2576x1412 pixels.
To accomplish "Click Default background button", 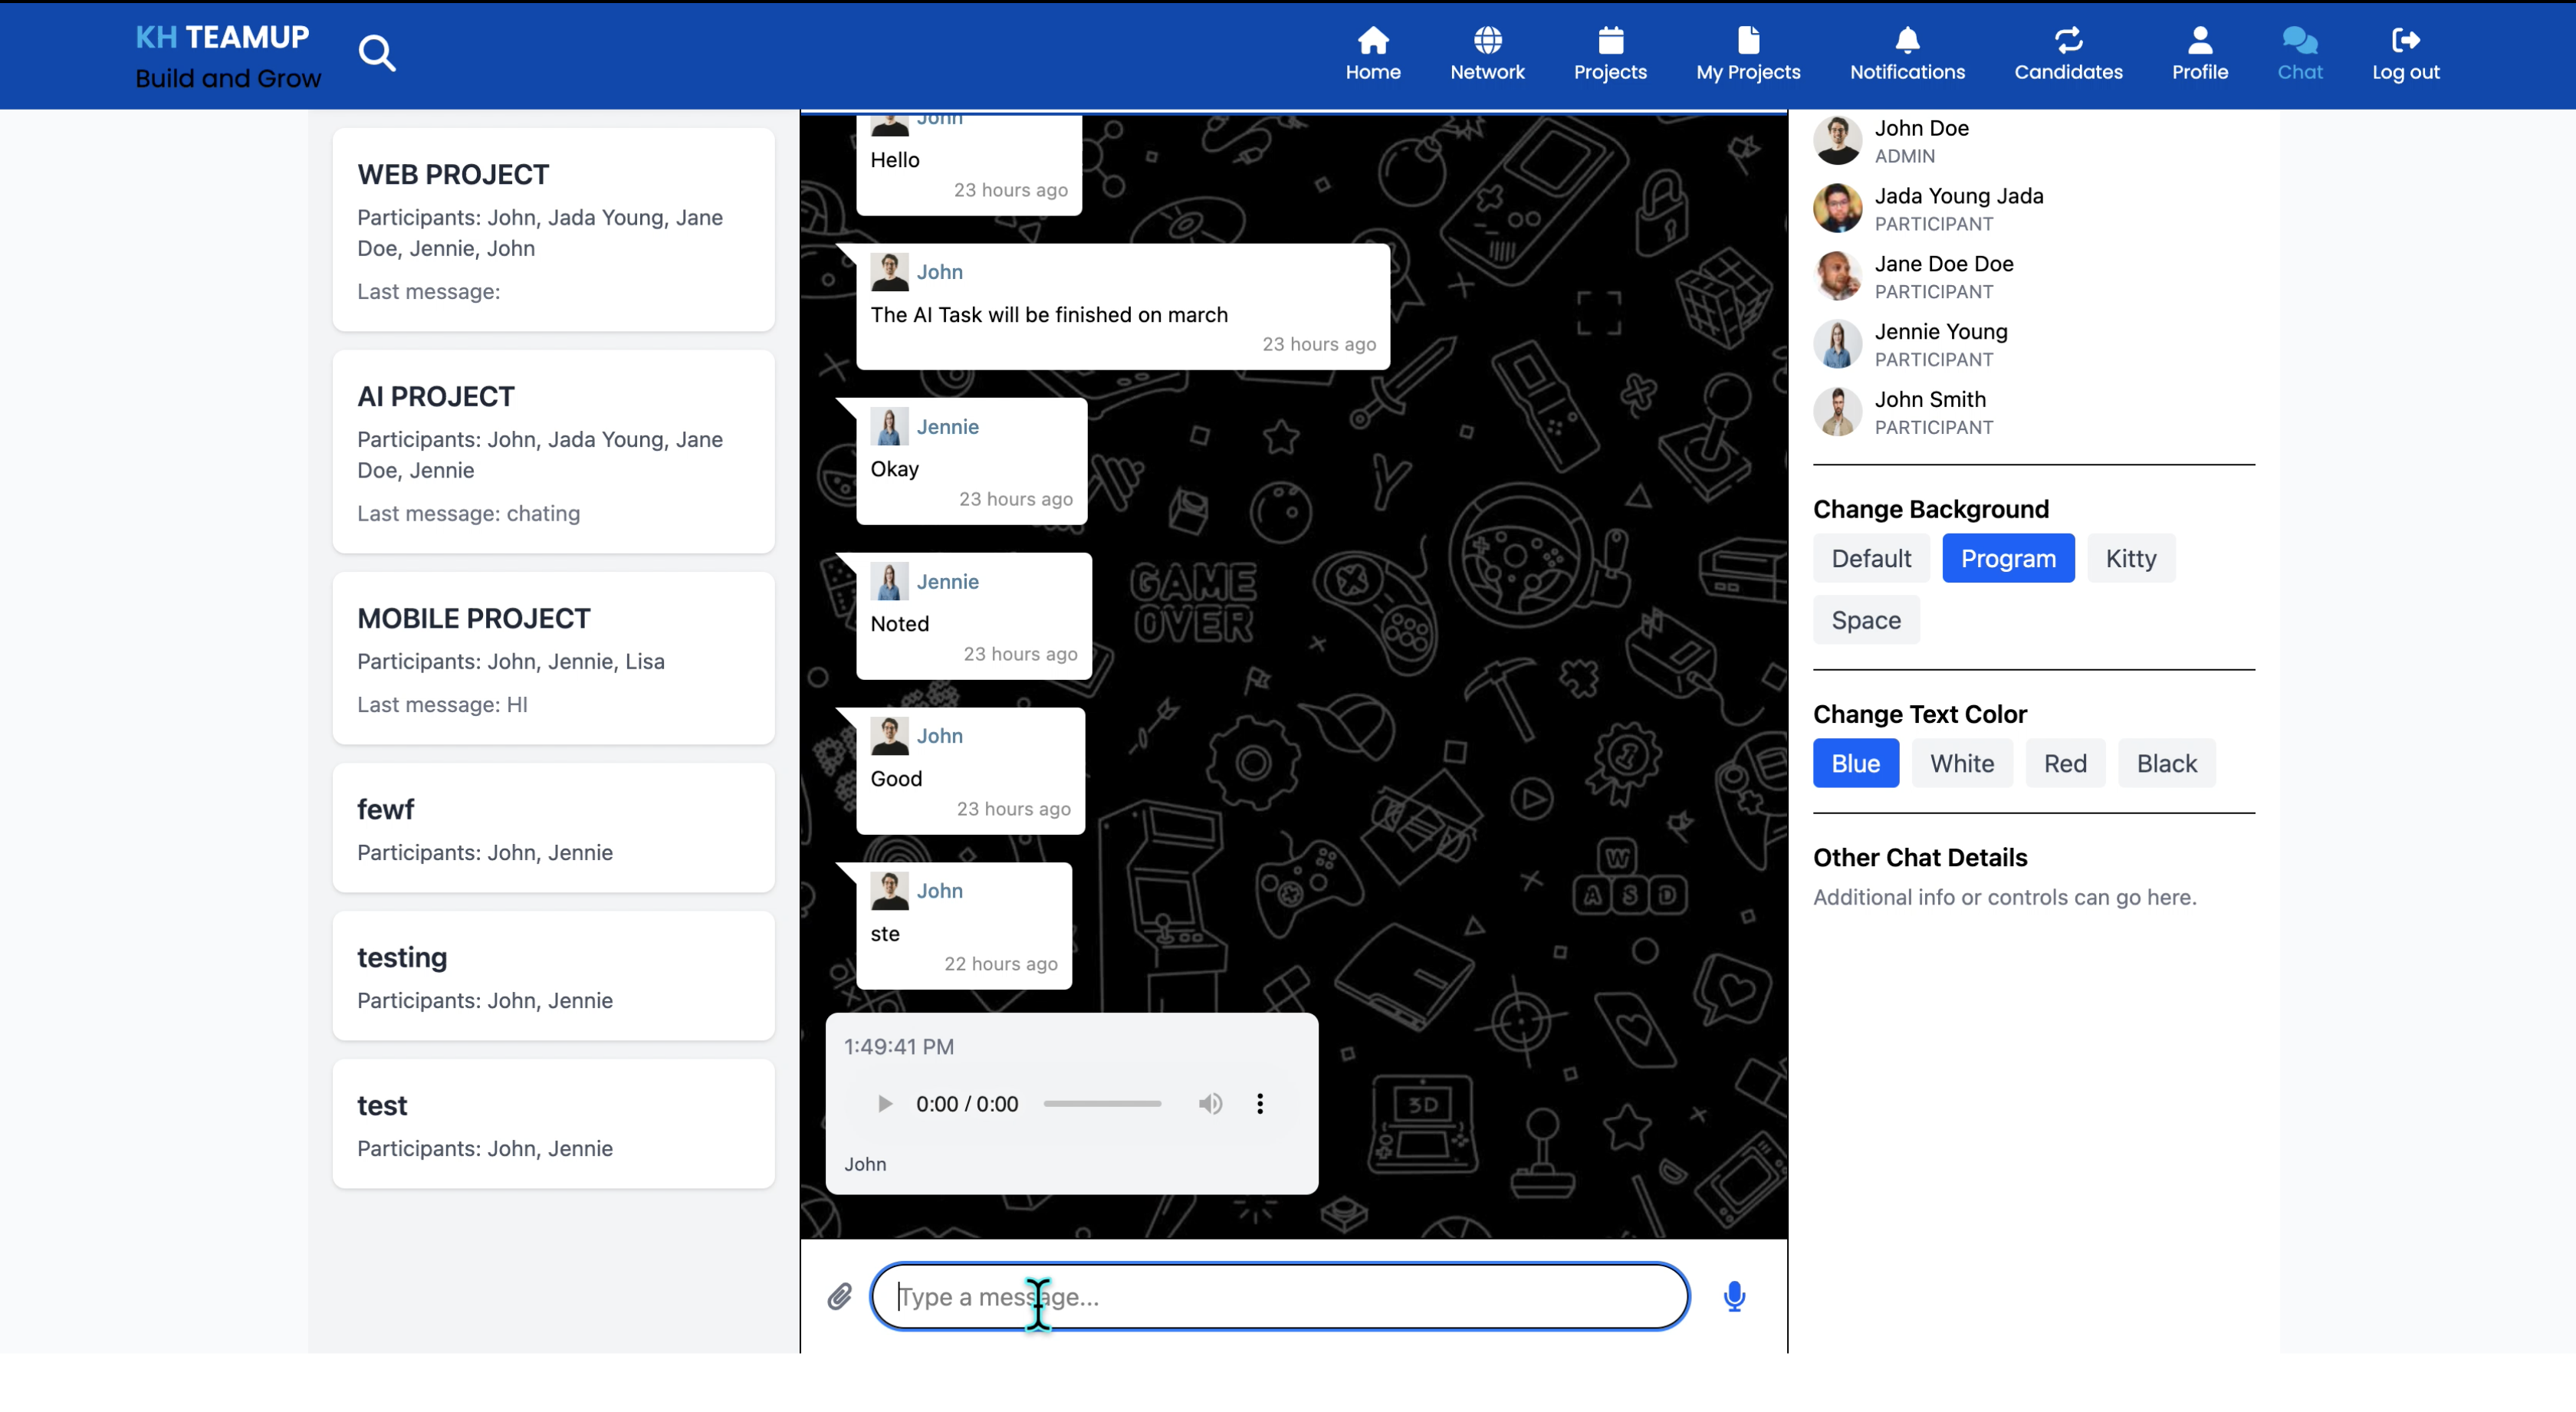I will point(1870,558).
